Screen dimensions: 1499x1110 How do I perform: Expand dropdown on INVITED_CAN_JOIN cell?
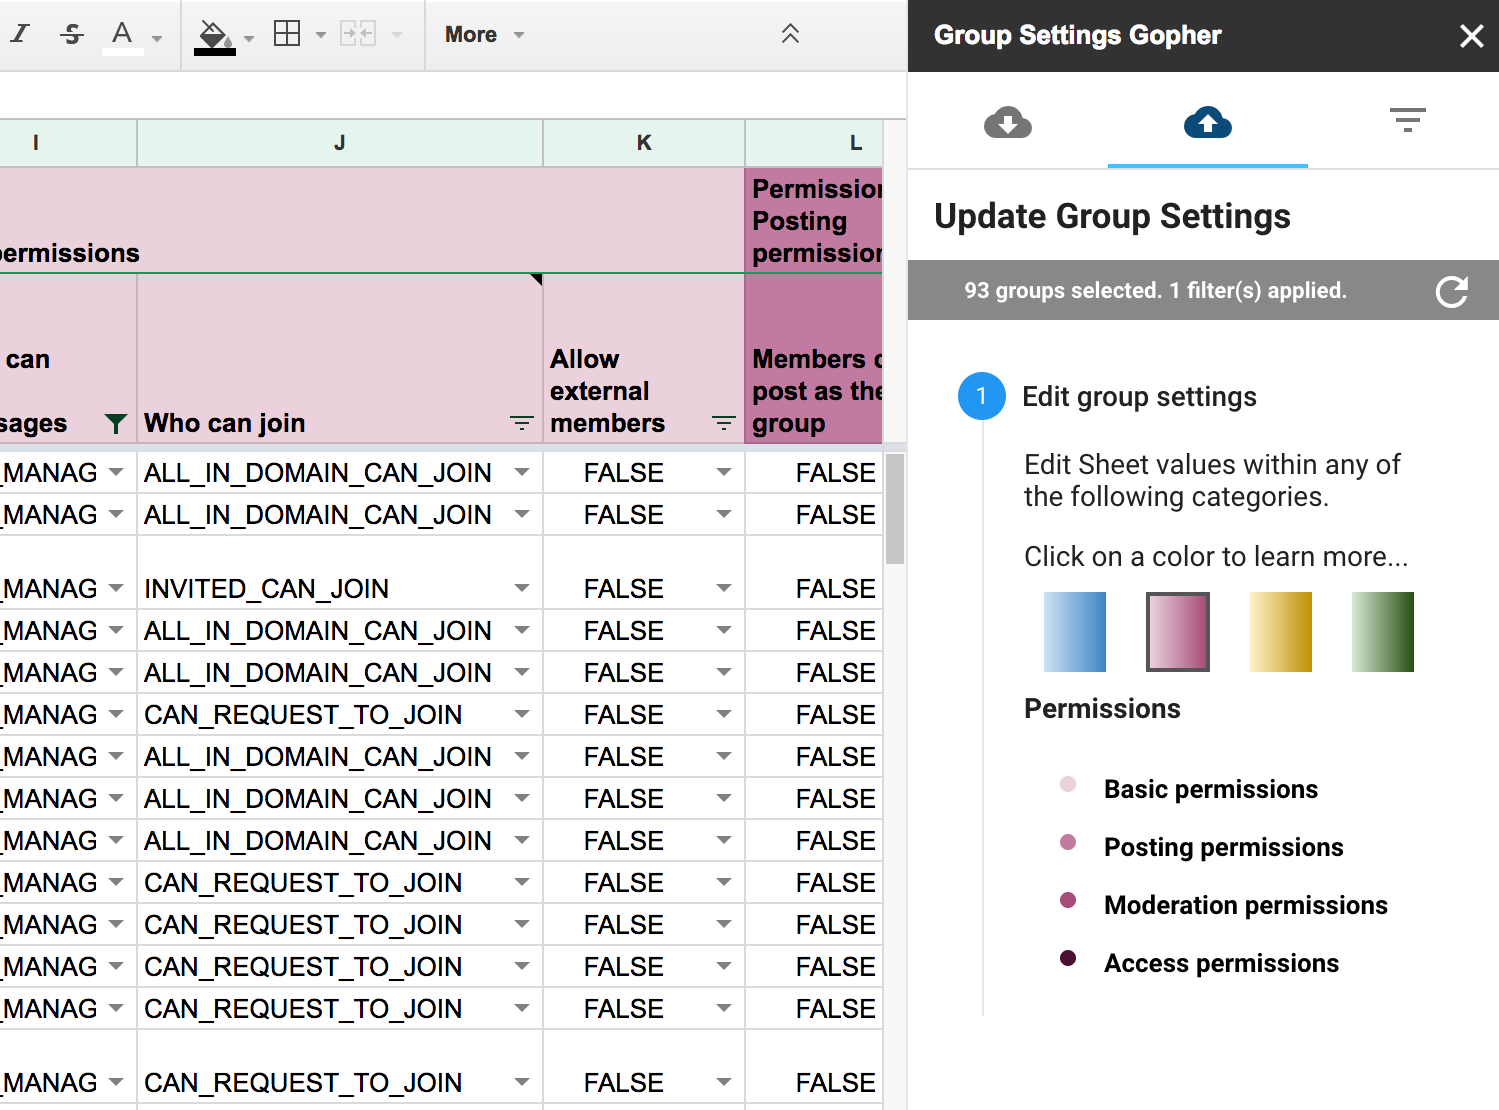pos(521,588)
